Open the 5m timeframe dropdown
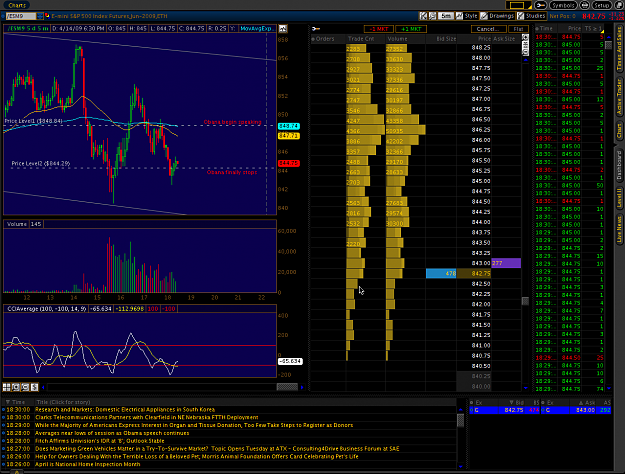 446,16
